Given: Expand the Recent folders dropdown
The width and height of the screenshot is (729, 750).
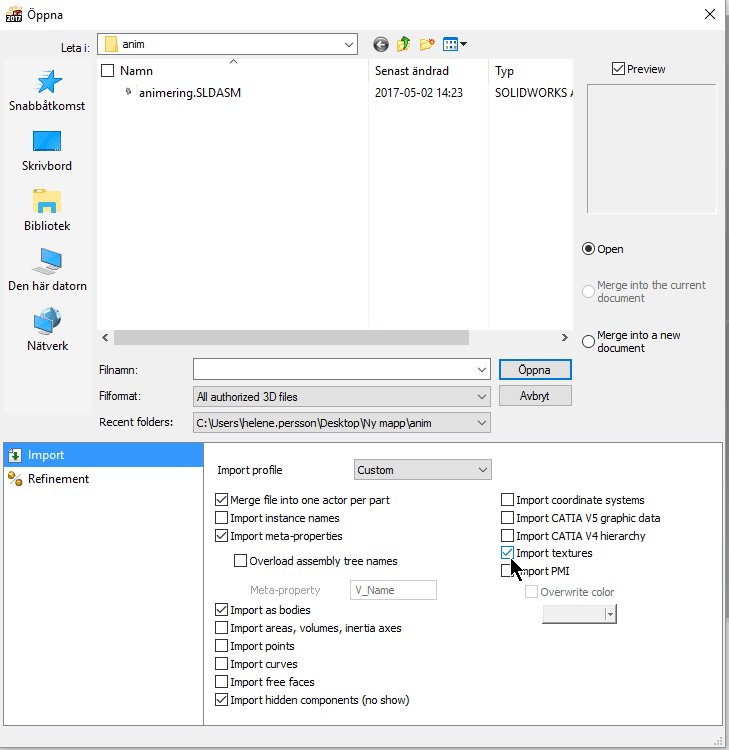Looking at the screenshot, I should click(482, 423).
